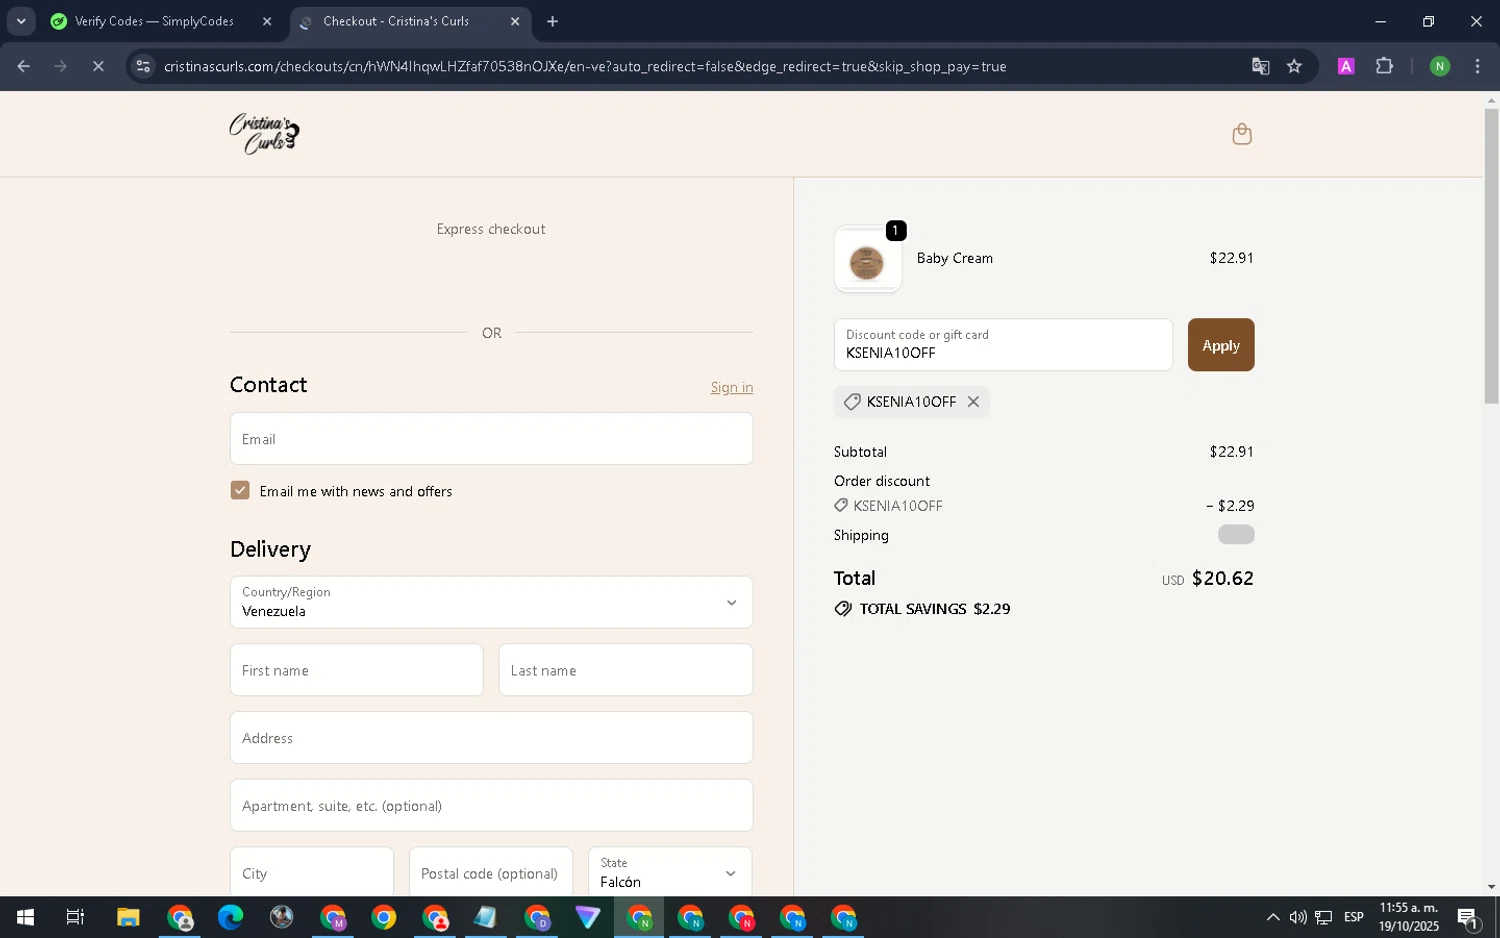Click the scrollbar down arrow
Image resolution: width=1500 pixels, height=938 pixels.
click(1491, 887)
